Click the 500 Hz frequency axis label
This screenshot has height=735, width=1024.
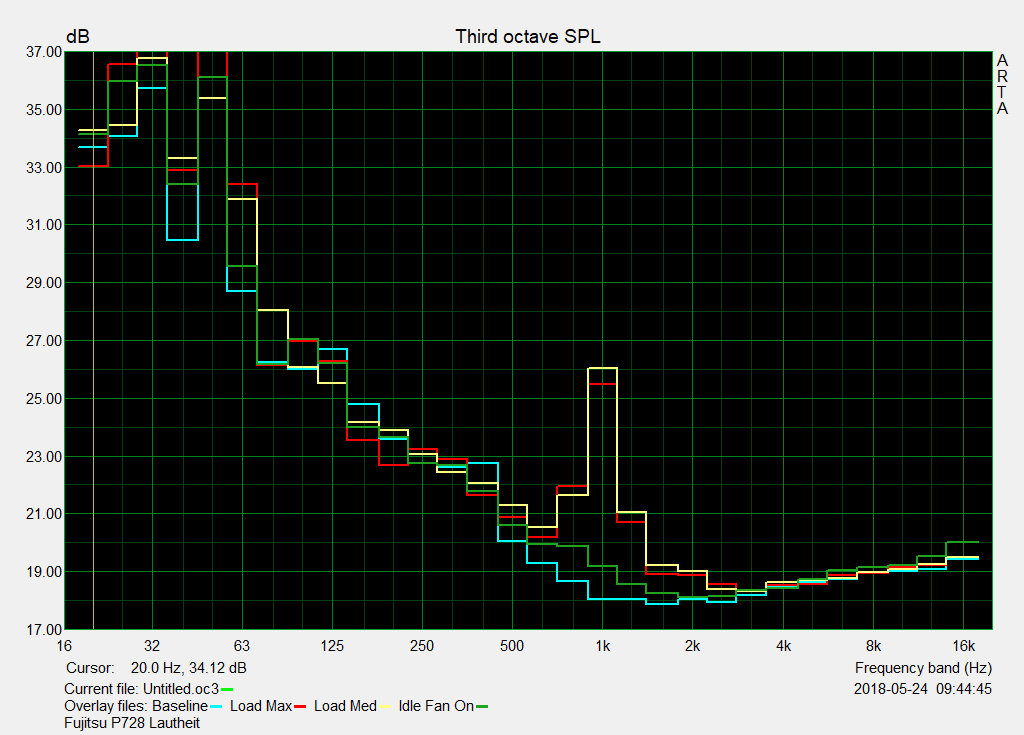512,646
